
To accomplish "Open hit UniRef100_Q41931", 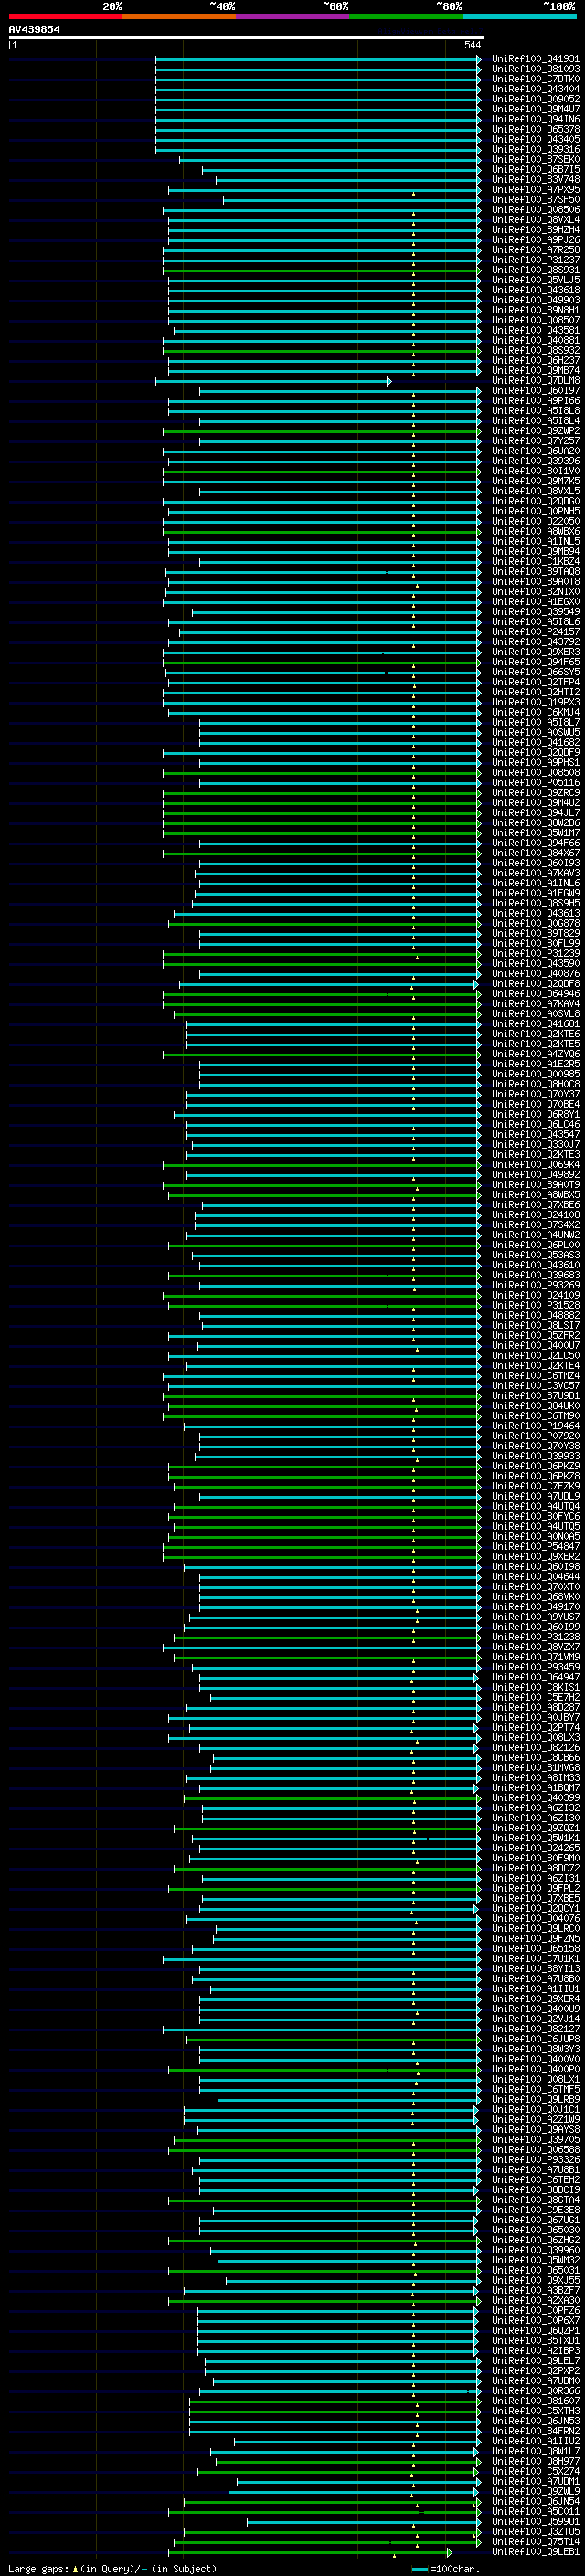I will click(x=536, y=59).
